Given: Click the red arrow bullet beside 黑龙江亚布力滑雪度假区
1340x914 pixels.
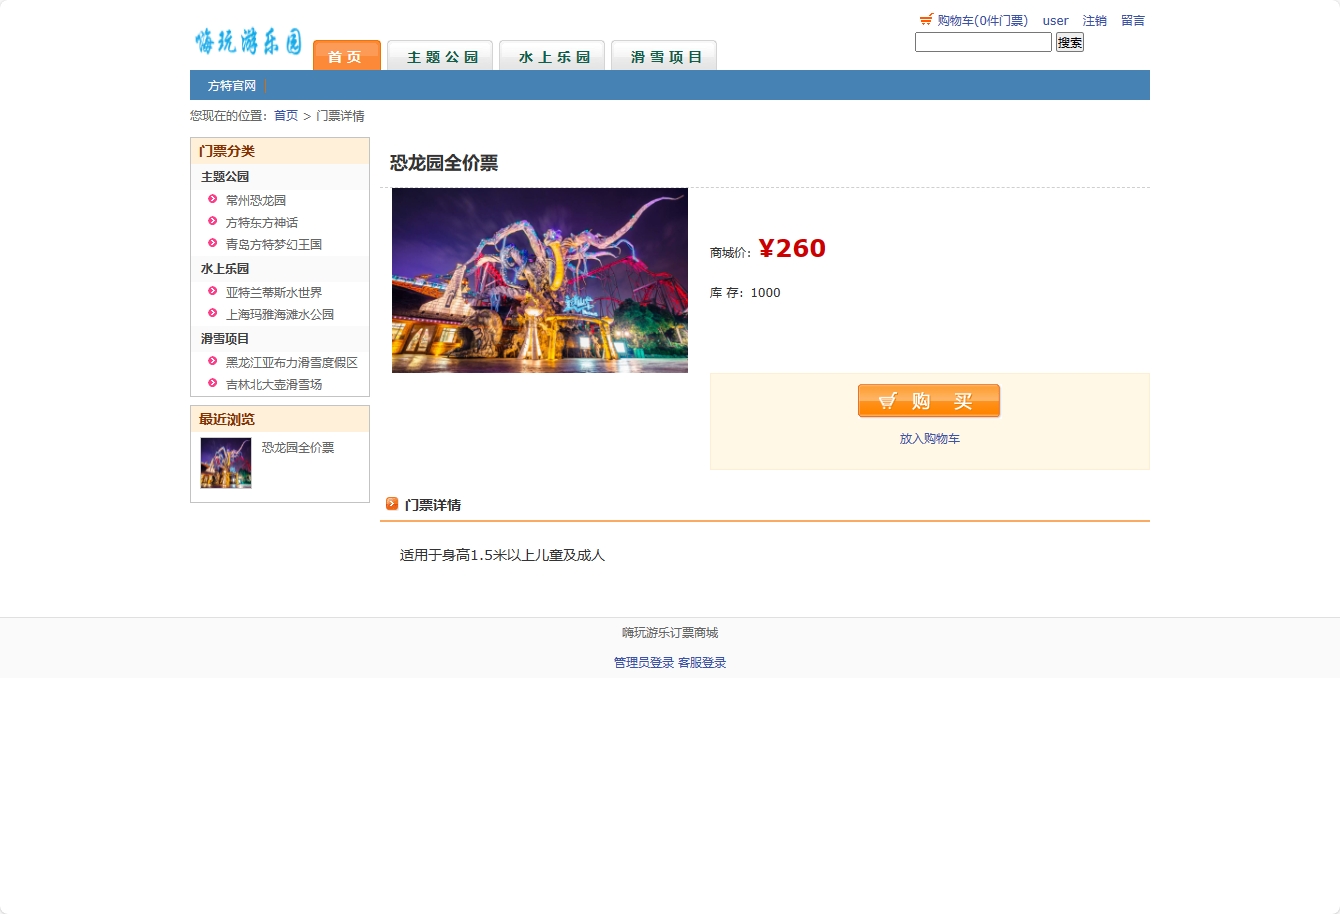Looking at the screenshot, I should (211, 362).
